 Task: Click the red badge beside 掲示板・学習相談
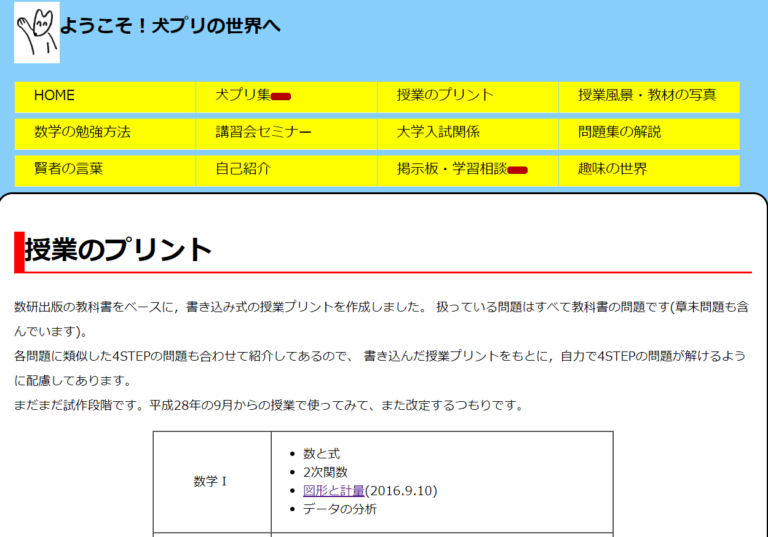point(517,171)
